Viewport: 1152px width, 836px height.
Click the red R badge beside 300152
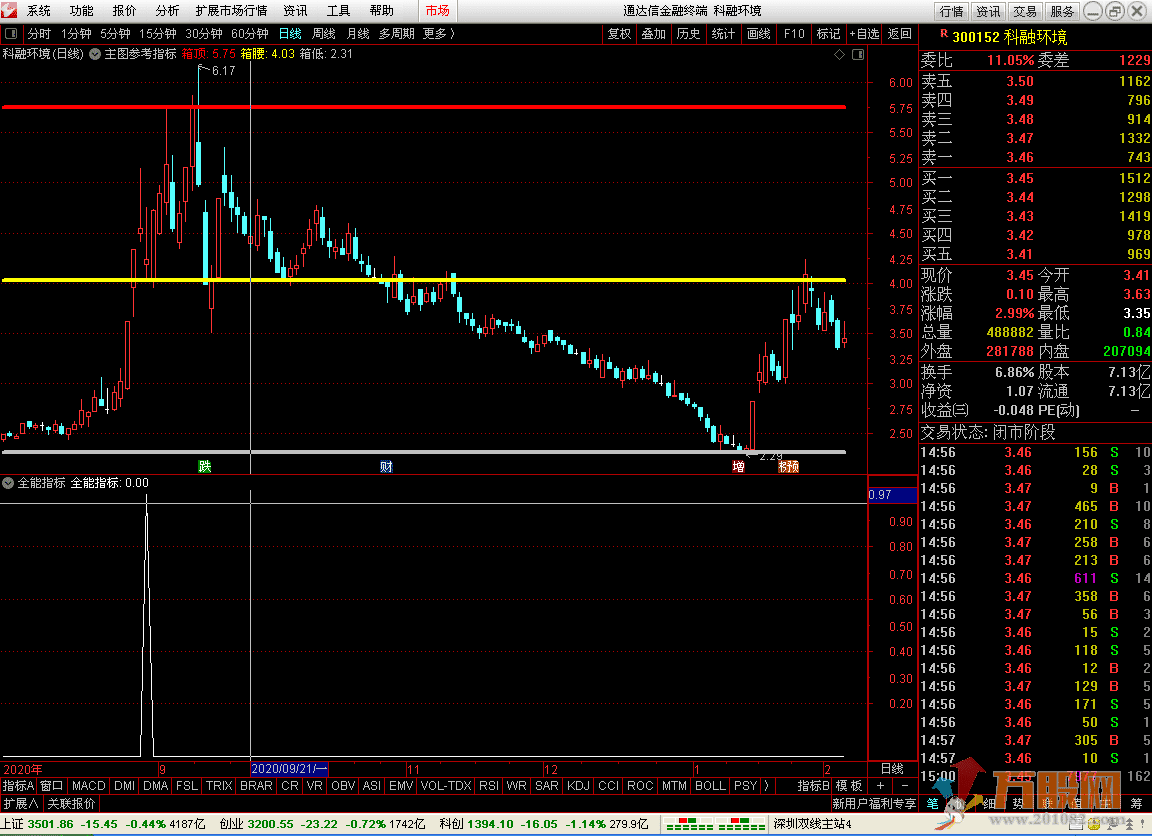click(x=943, y=33)
